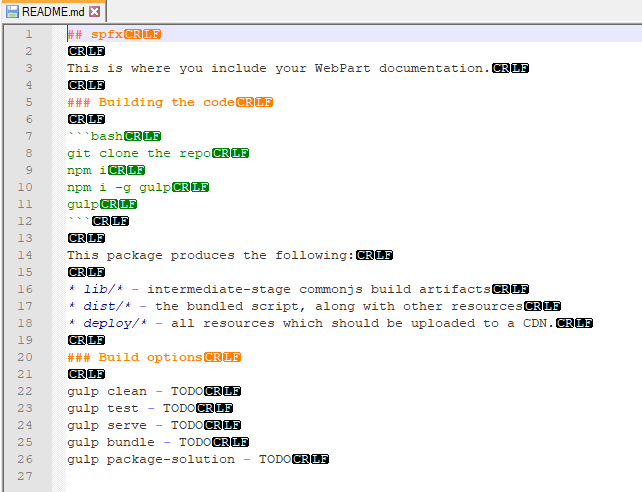Click the 'gulp package-solution - TODO' line

179,459
